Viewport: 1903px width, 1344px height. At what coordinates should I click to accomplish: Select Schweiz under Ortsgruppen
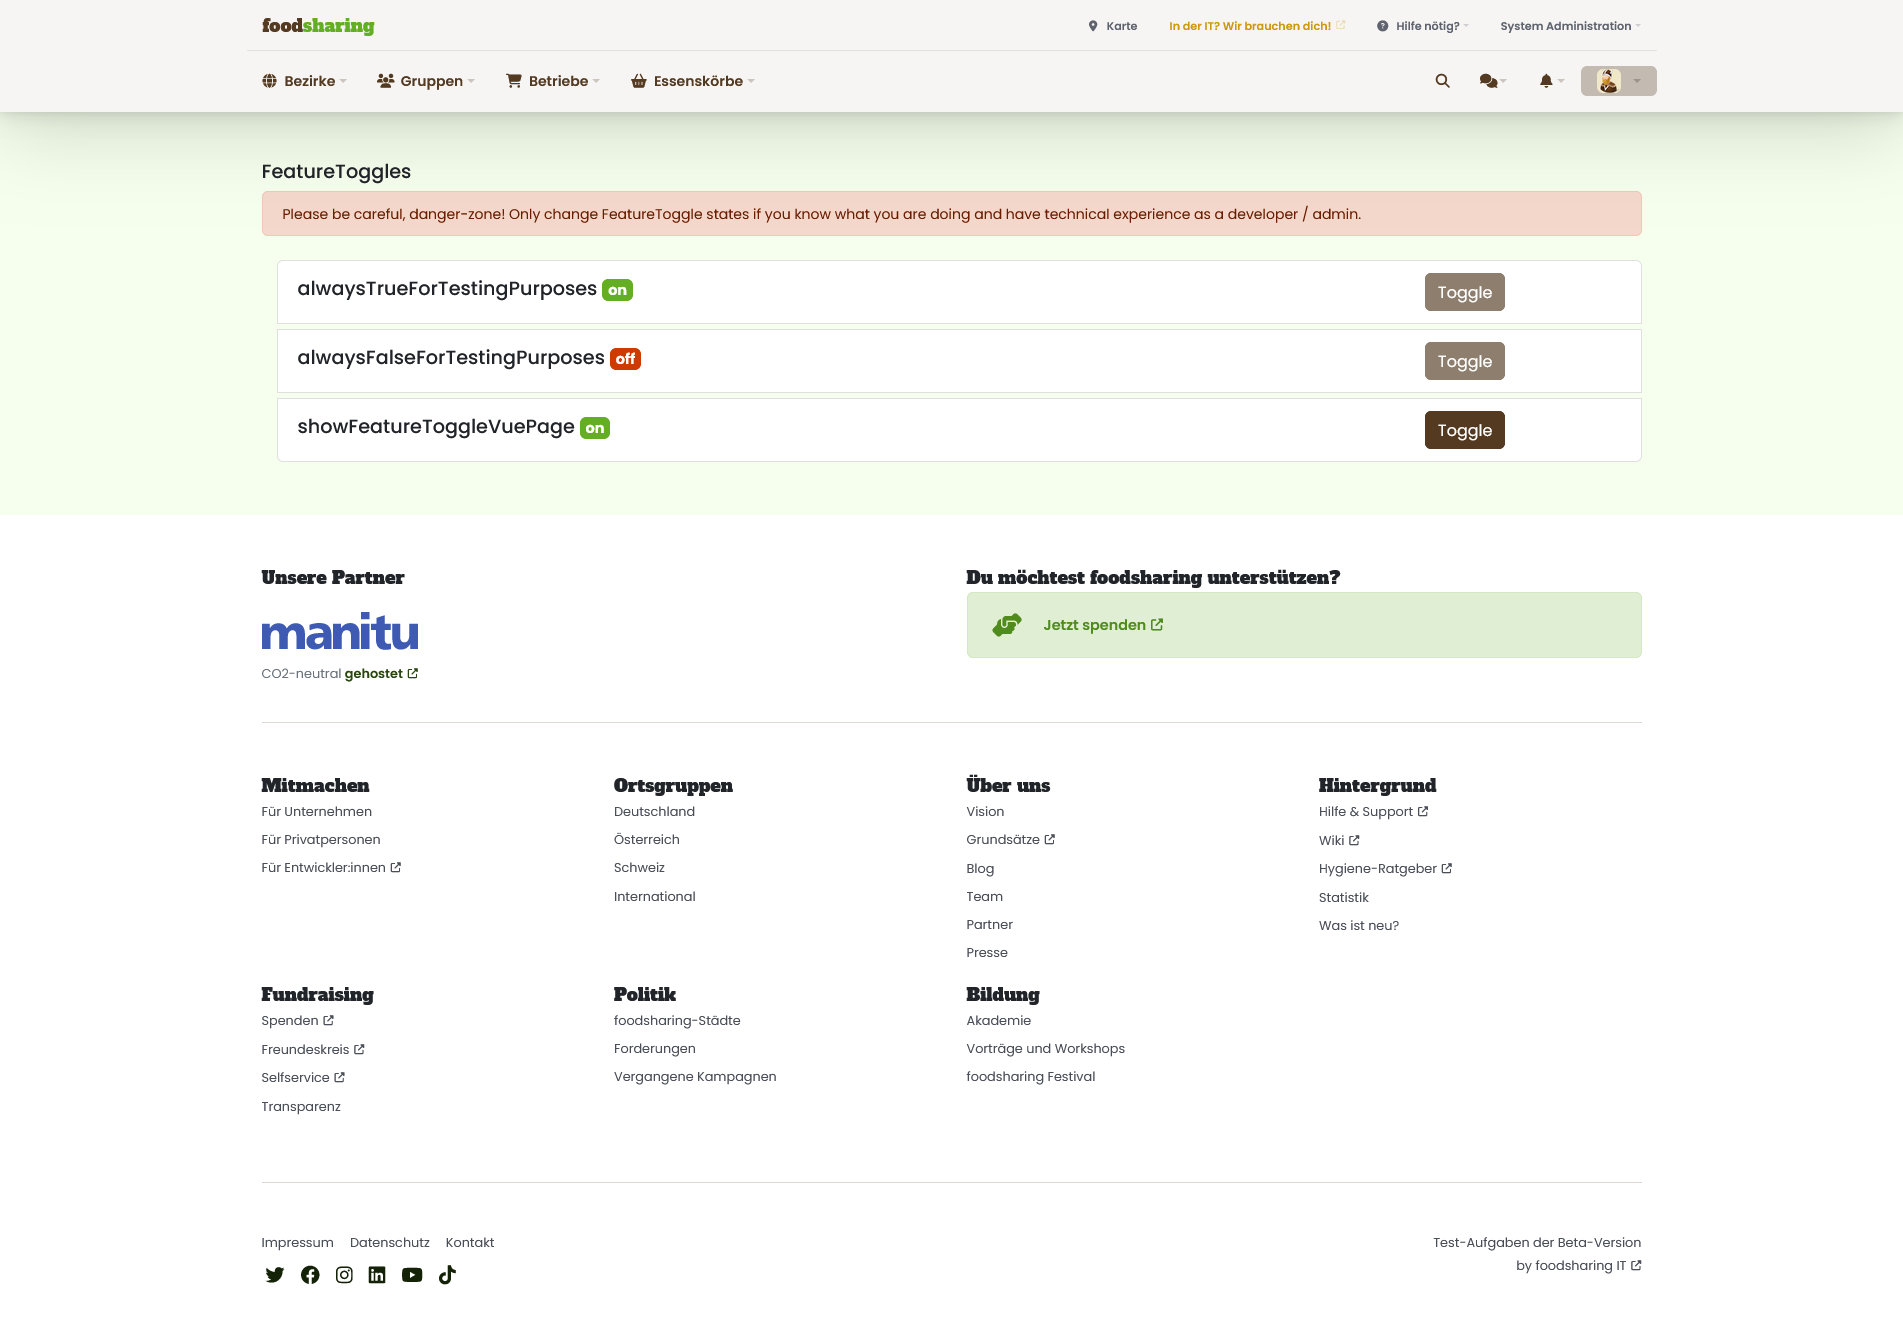(x=639, y=868)
